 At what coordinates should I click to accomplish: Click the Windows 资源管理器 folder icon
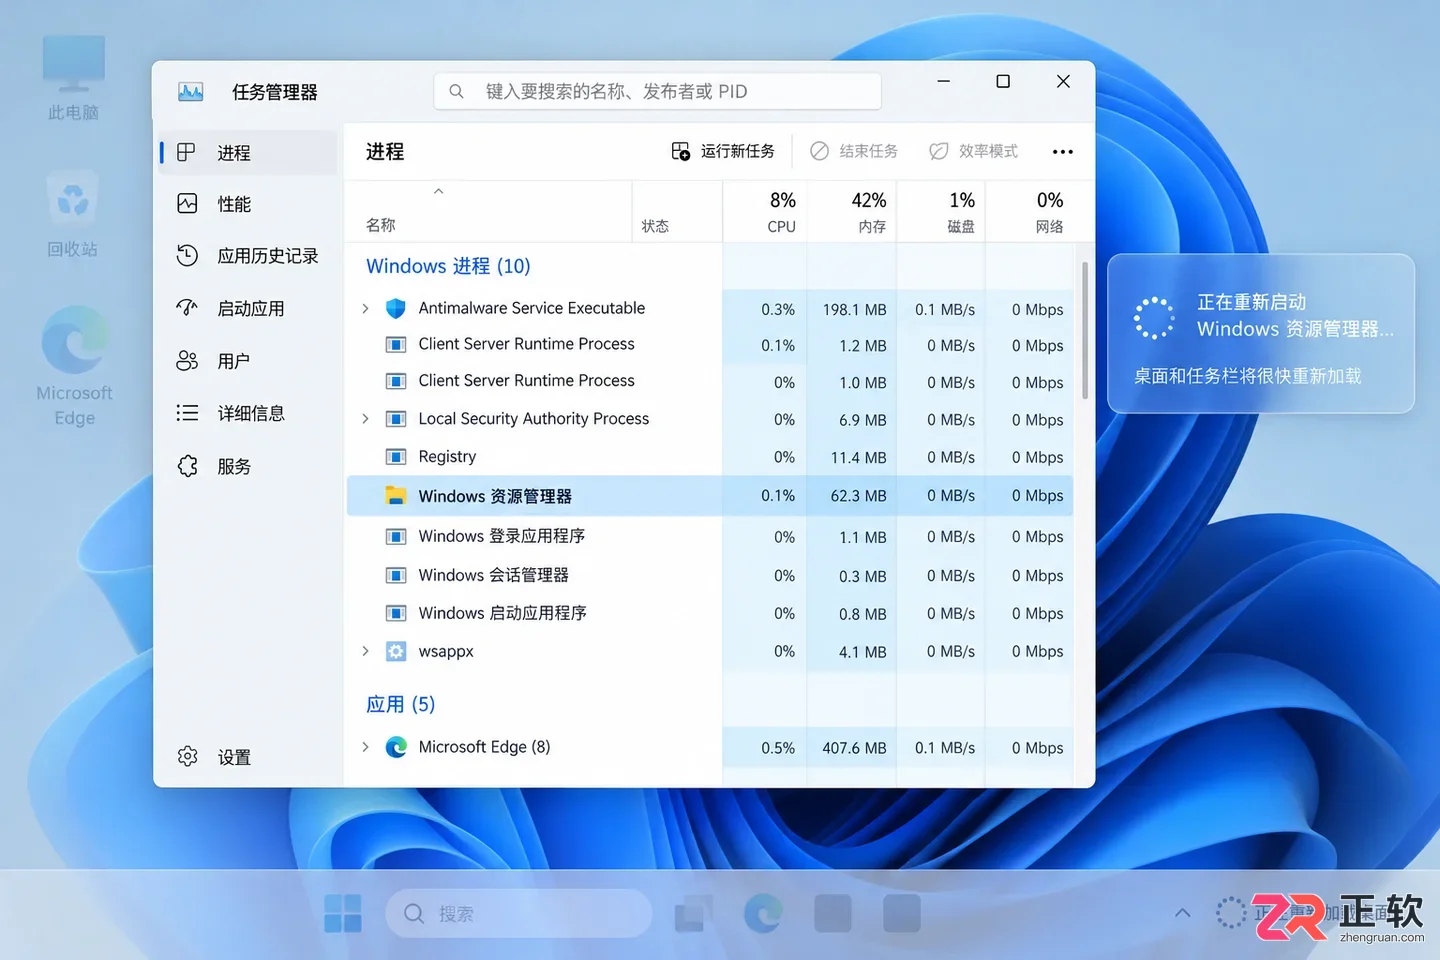[x=396, y=496]
